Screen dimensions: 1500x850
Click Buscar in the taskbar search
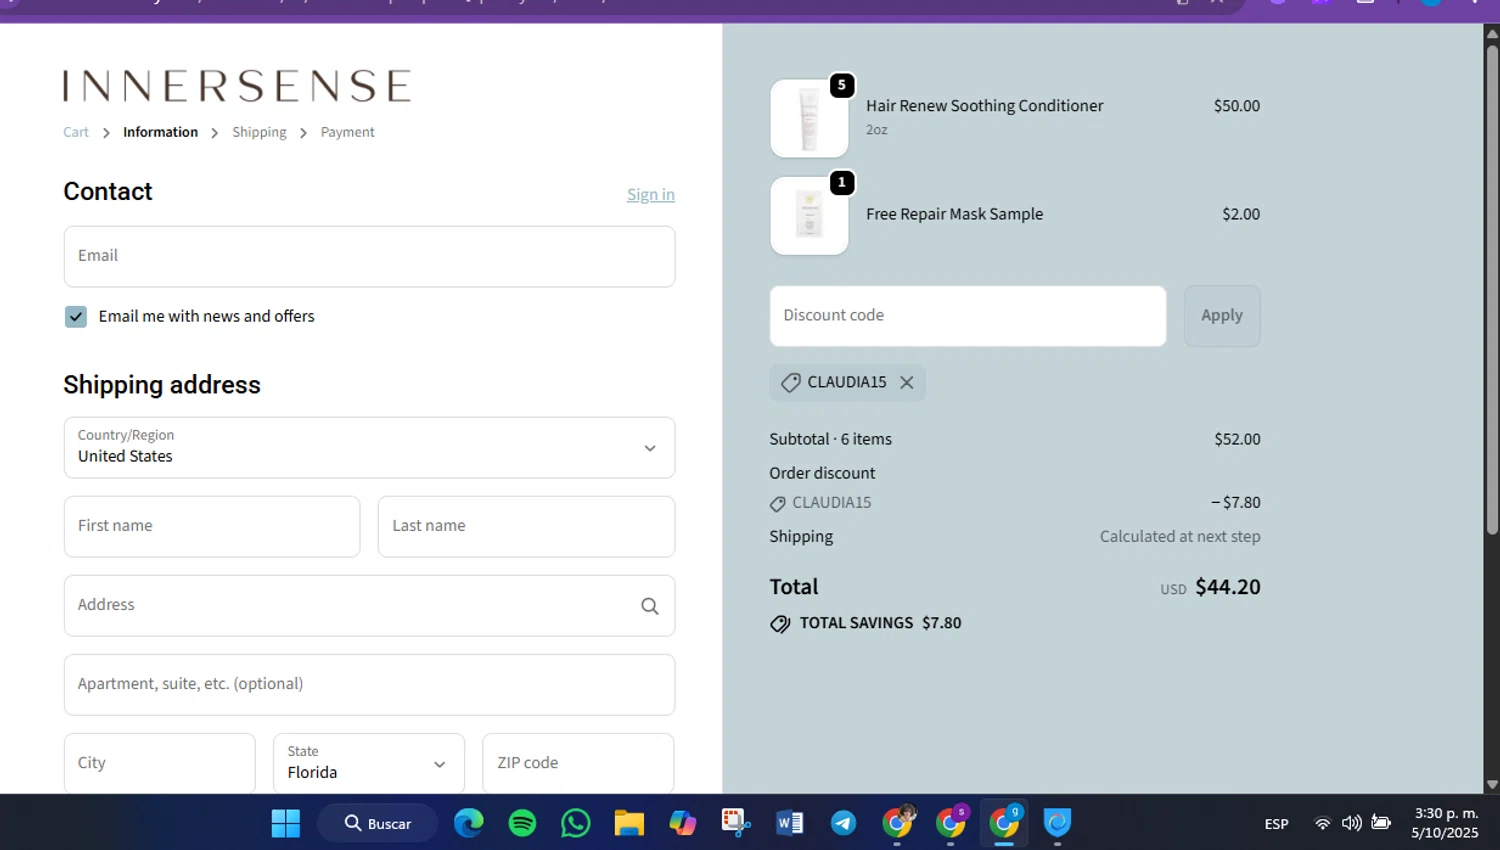pos(378,823)
